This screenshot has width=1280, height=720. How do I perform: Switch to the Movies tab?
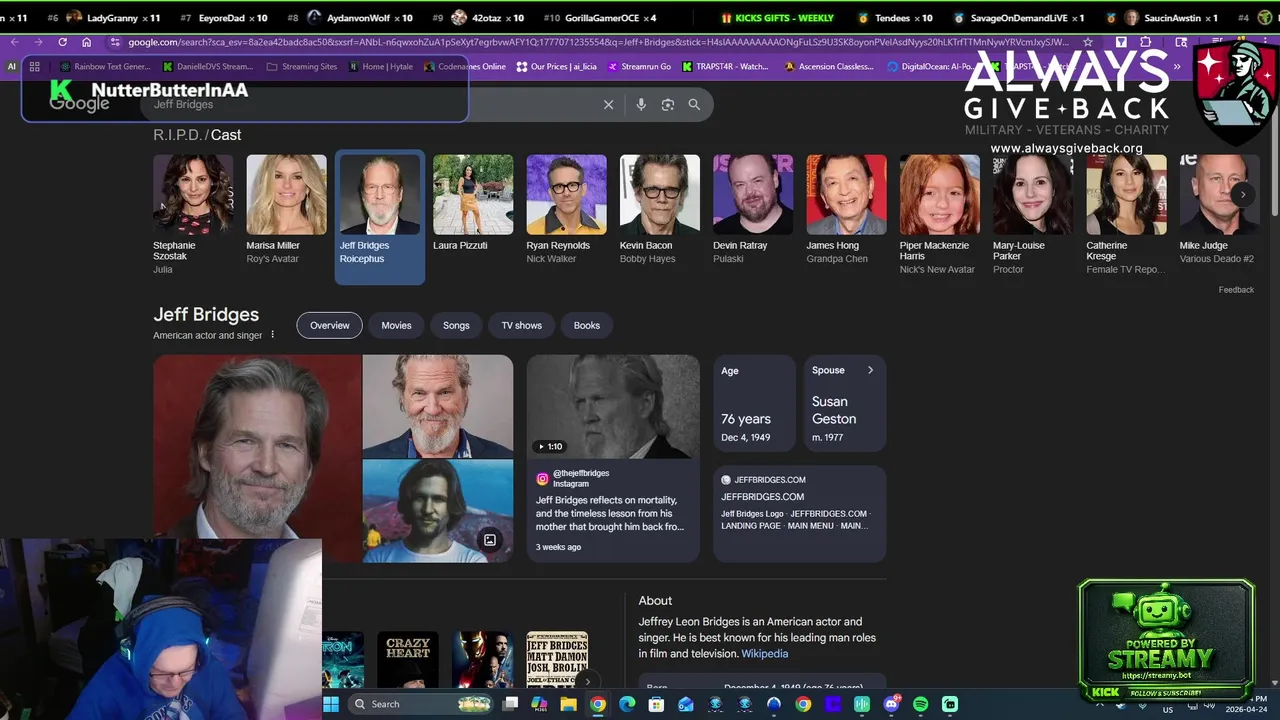(x=396, y=325)
